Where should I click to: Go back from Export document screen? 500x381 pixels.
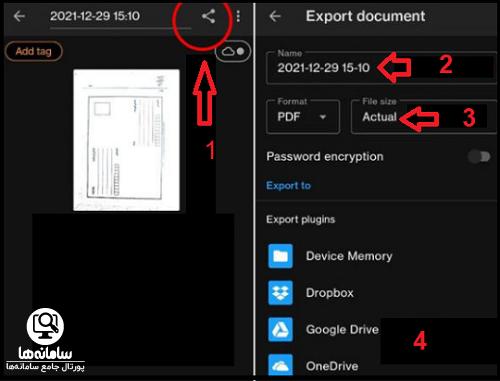coord(275,16)
